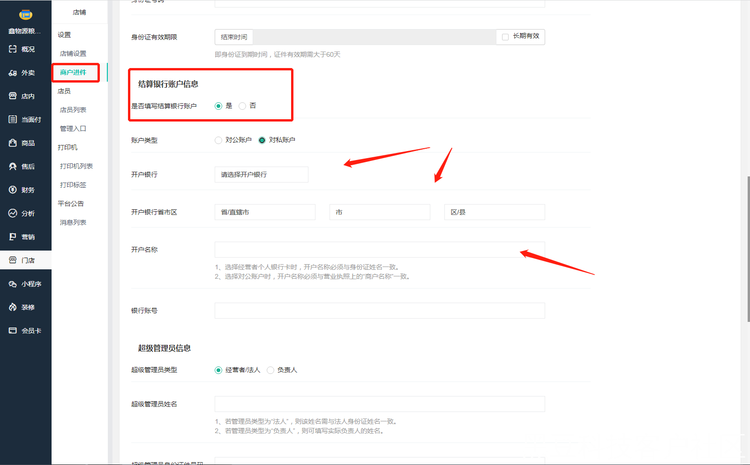Click into the 超级管理员姓名 input field

[x=380, y=404]
